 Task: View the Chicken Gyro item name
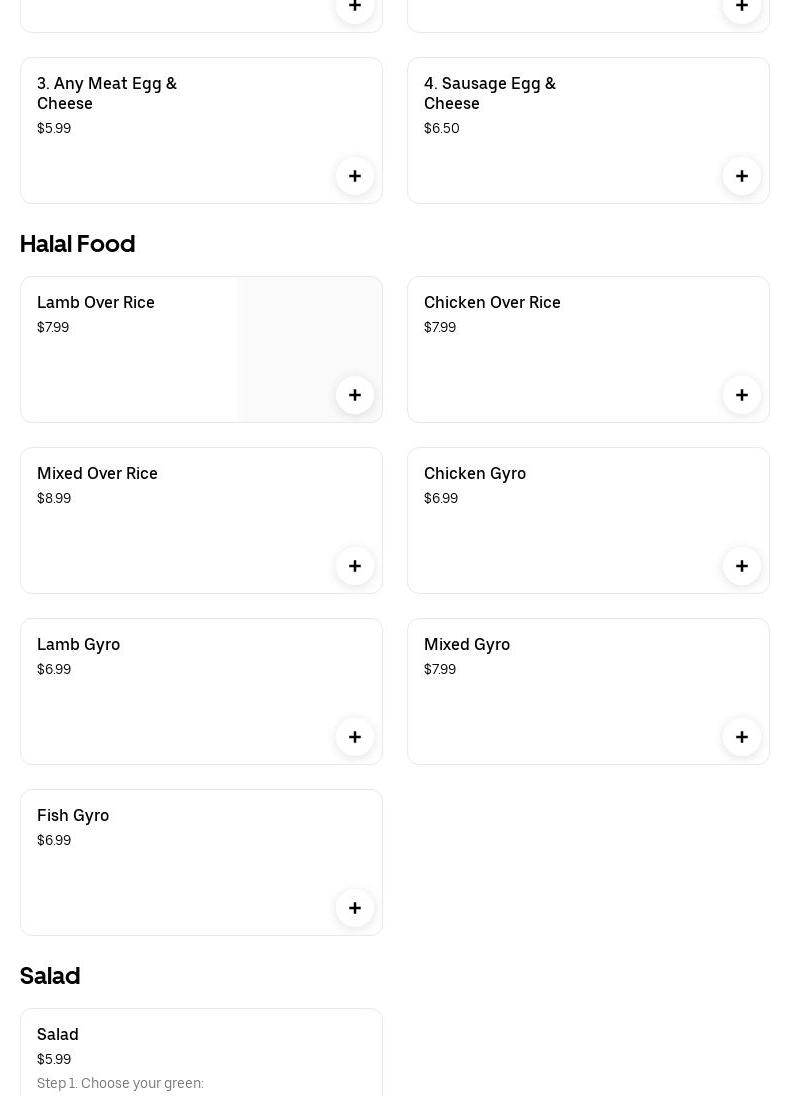pos(475,473)
